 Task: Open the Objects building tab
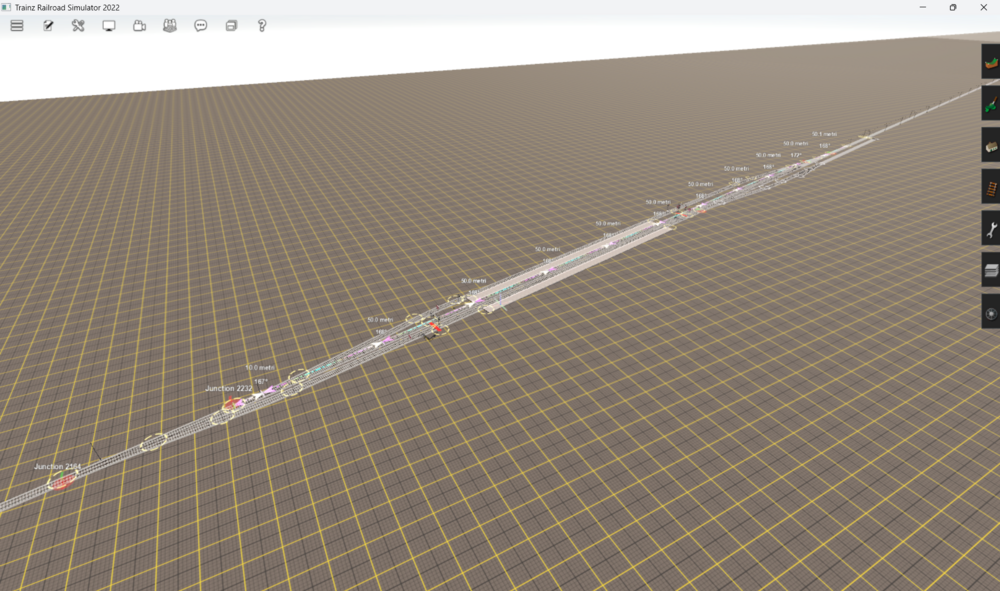991,145
